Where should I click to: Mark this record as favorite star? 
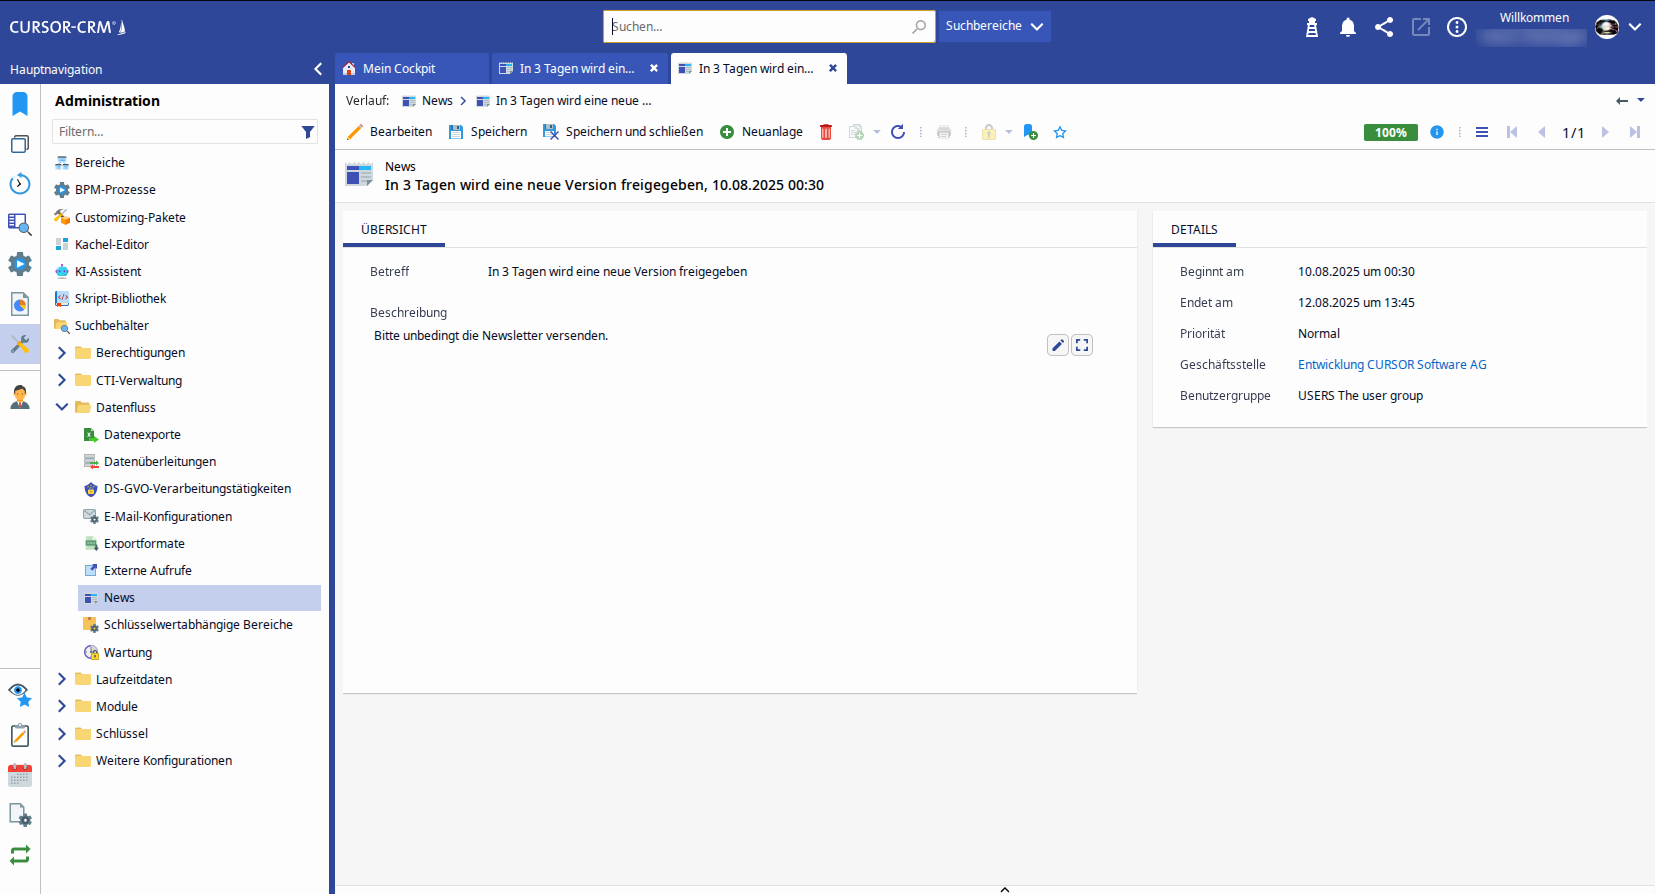coord(1060,132)
